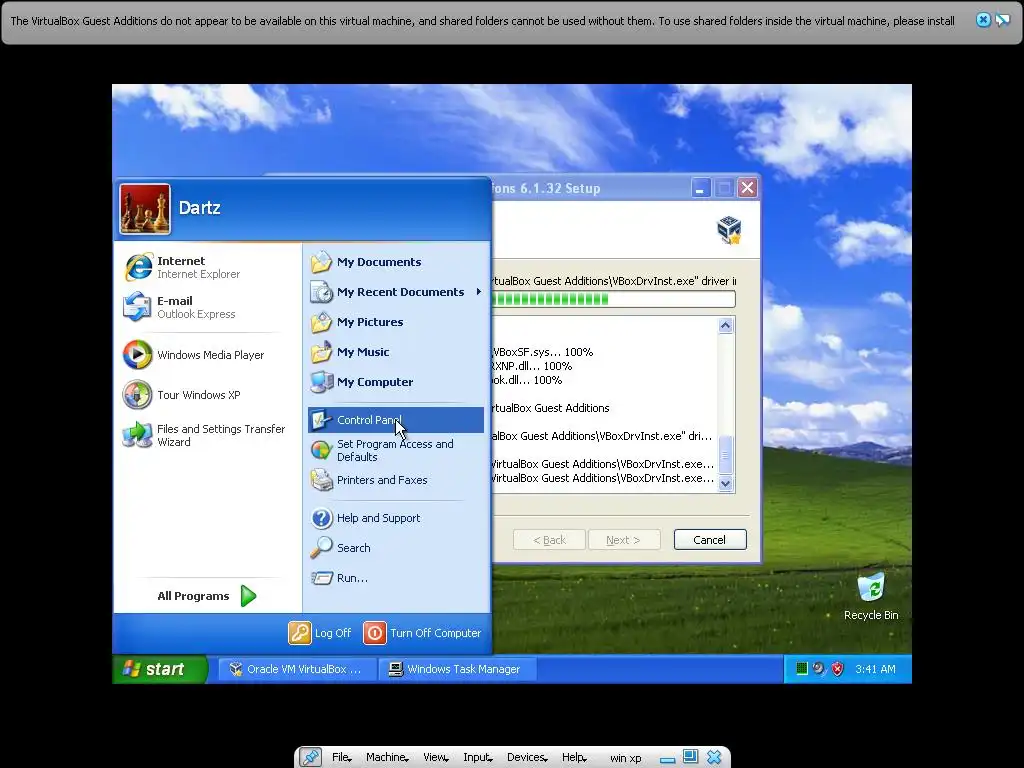Dismiss the Guest Additions notification with X
This screenshot has width=1024, height=768.
(983, 20)
